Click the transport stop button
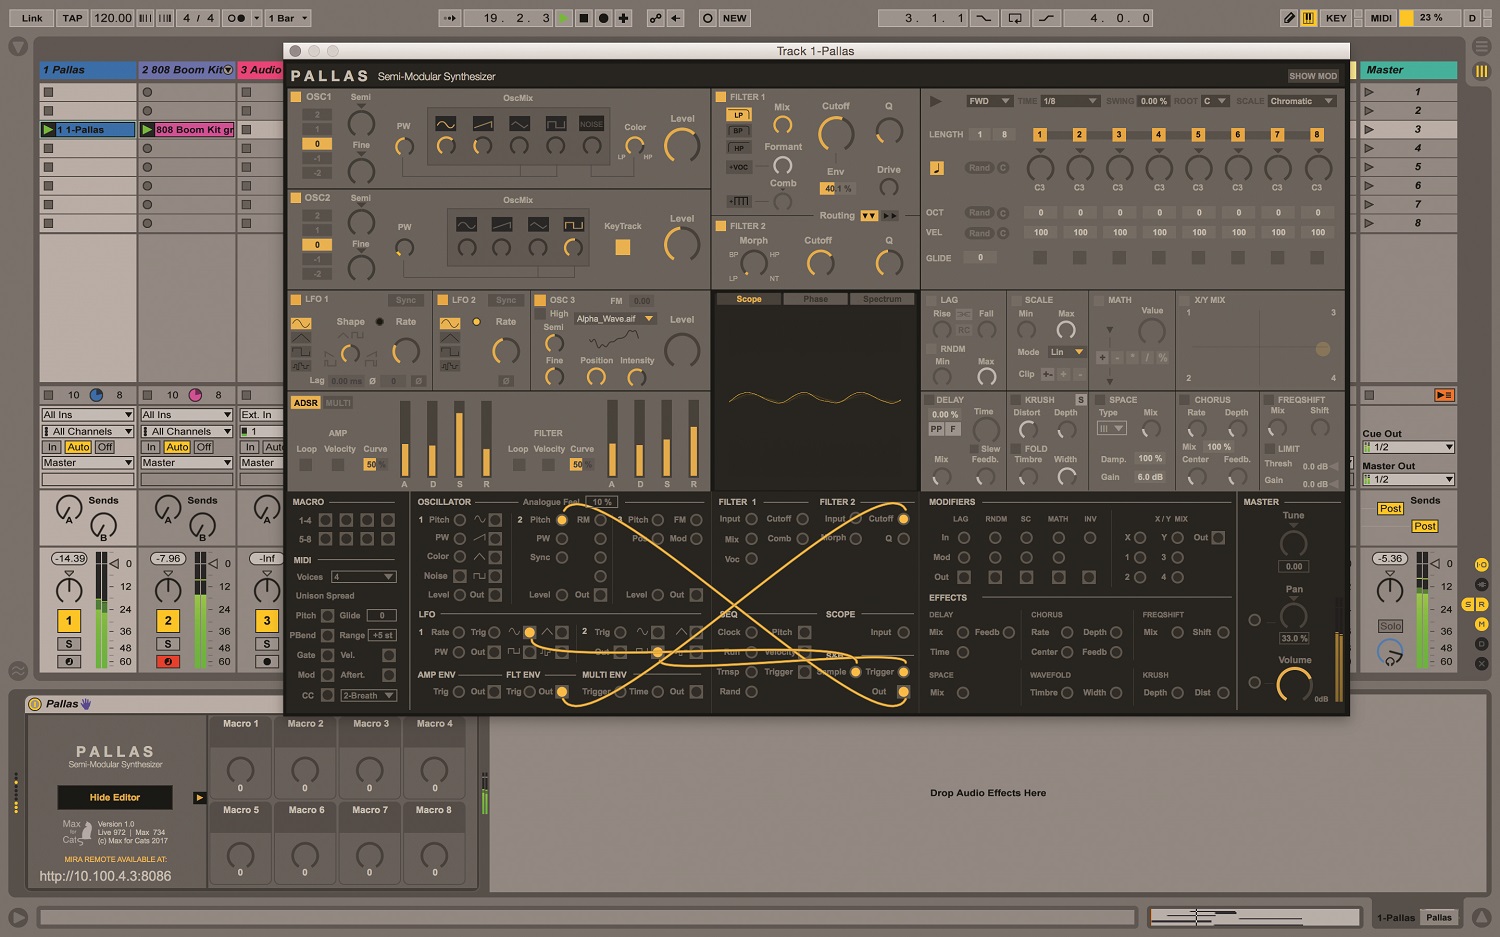This screenshot has height=937, width=1500. tap(584, 18)
